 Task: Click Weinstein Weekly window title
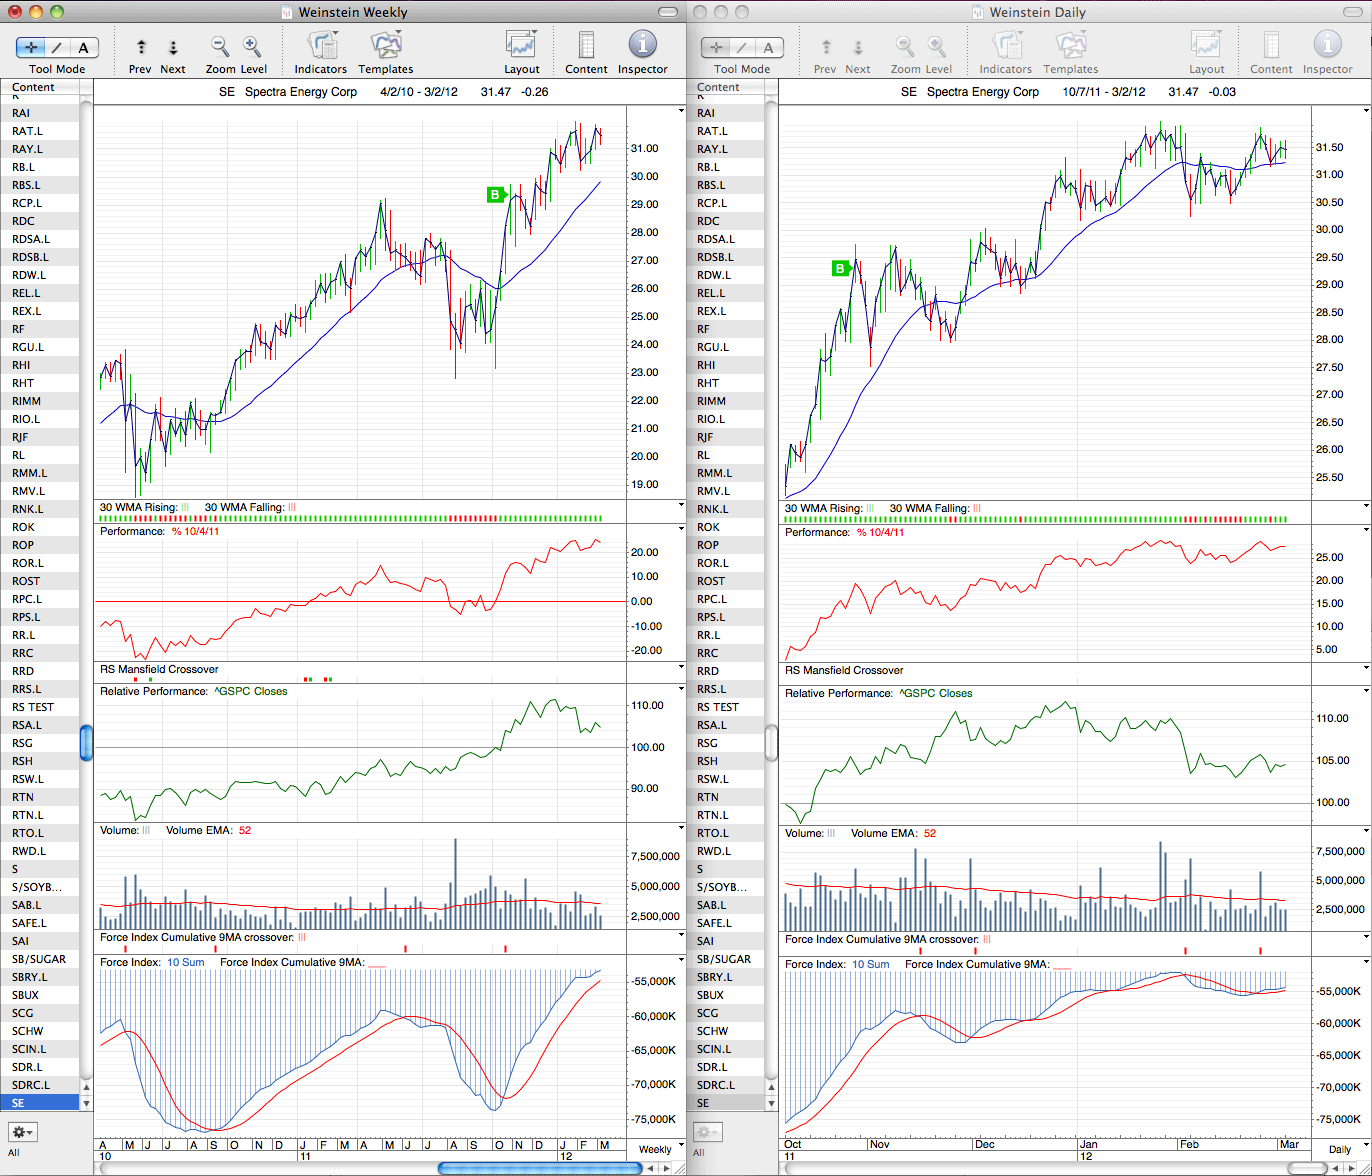[355, 12]
